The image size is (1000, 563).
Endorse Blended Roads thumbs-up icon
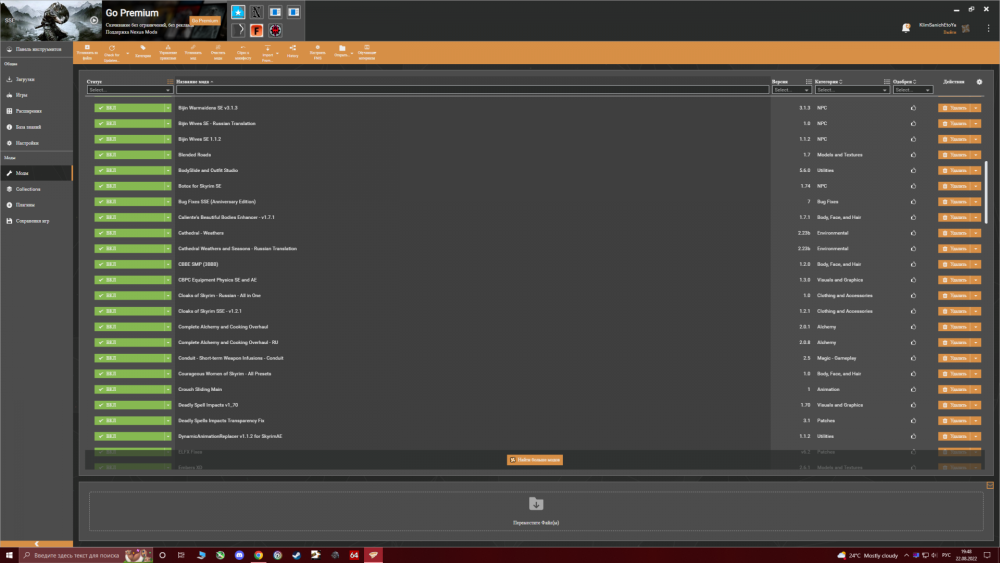[913, 155]
